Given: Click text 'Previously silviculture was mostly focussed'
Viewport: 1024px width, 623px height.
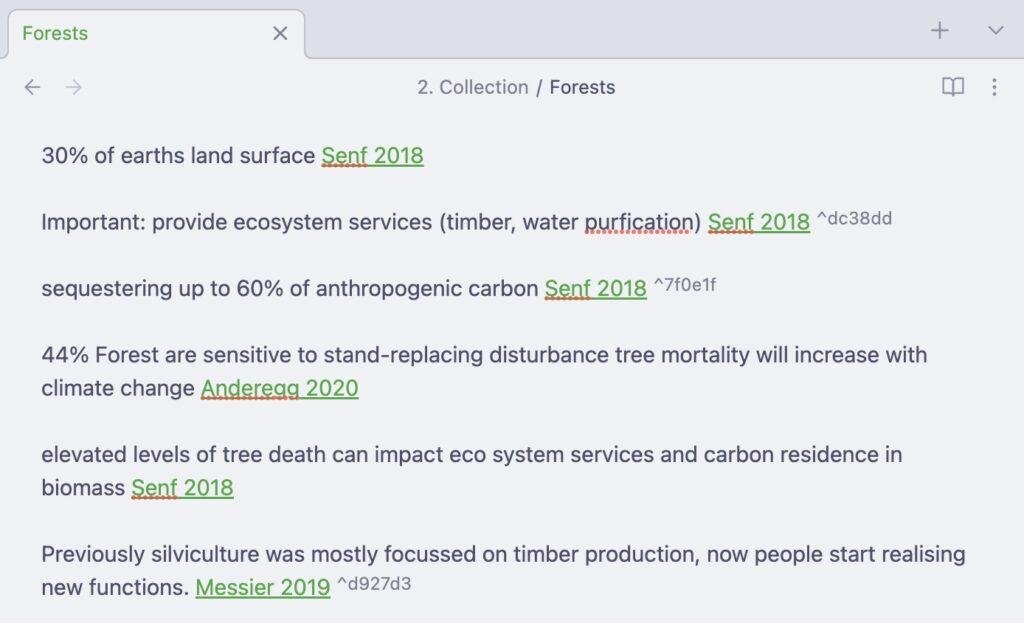Looking at the screenshot, I should click(x=259, y=554).
